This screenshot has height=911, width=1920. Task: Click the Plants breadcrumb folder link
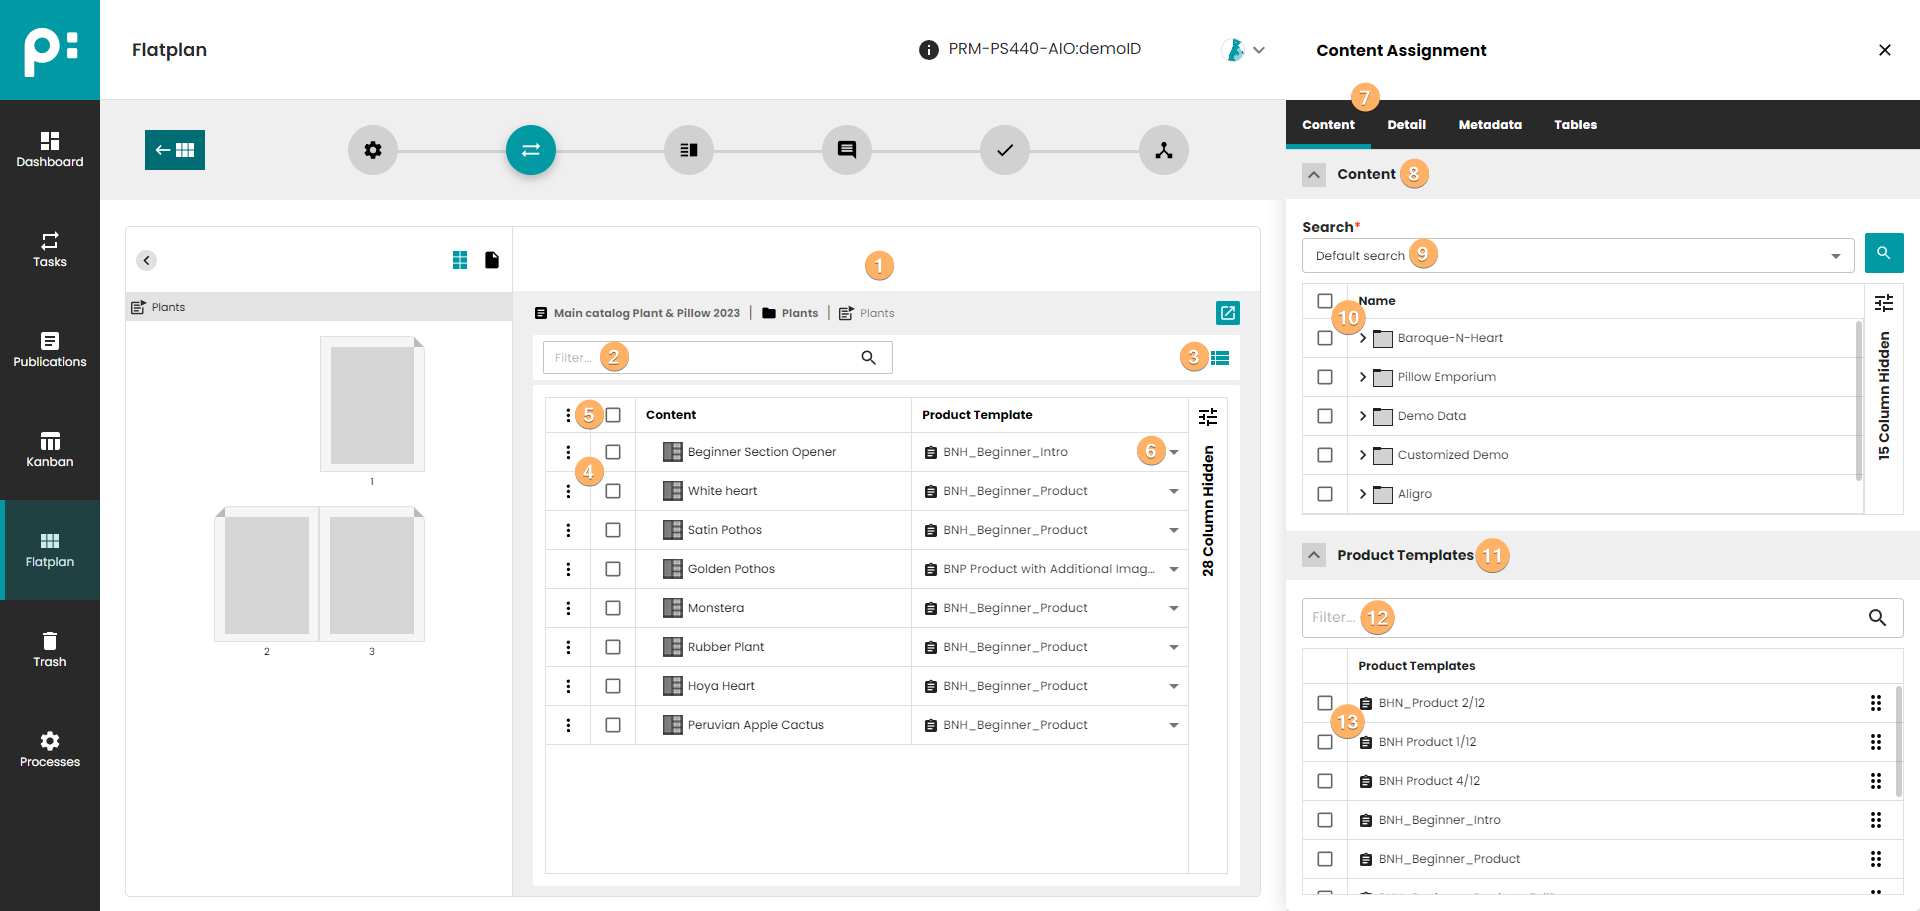click(799, 313)
